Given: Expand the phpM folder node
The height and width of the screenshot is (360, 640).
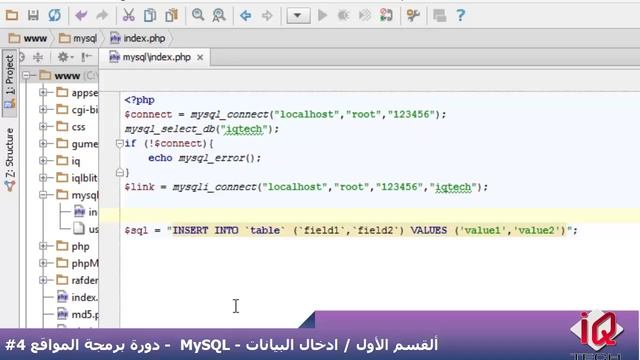Looking at the screenshot, I should (x=43, y=263).
